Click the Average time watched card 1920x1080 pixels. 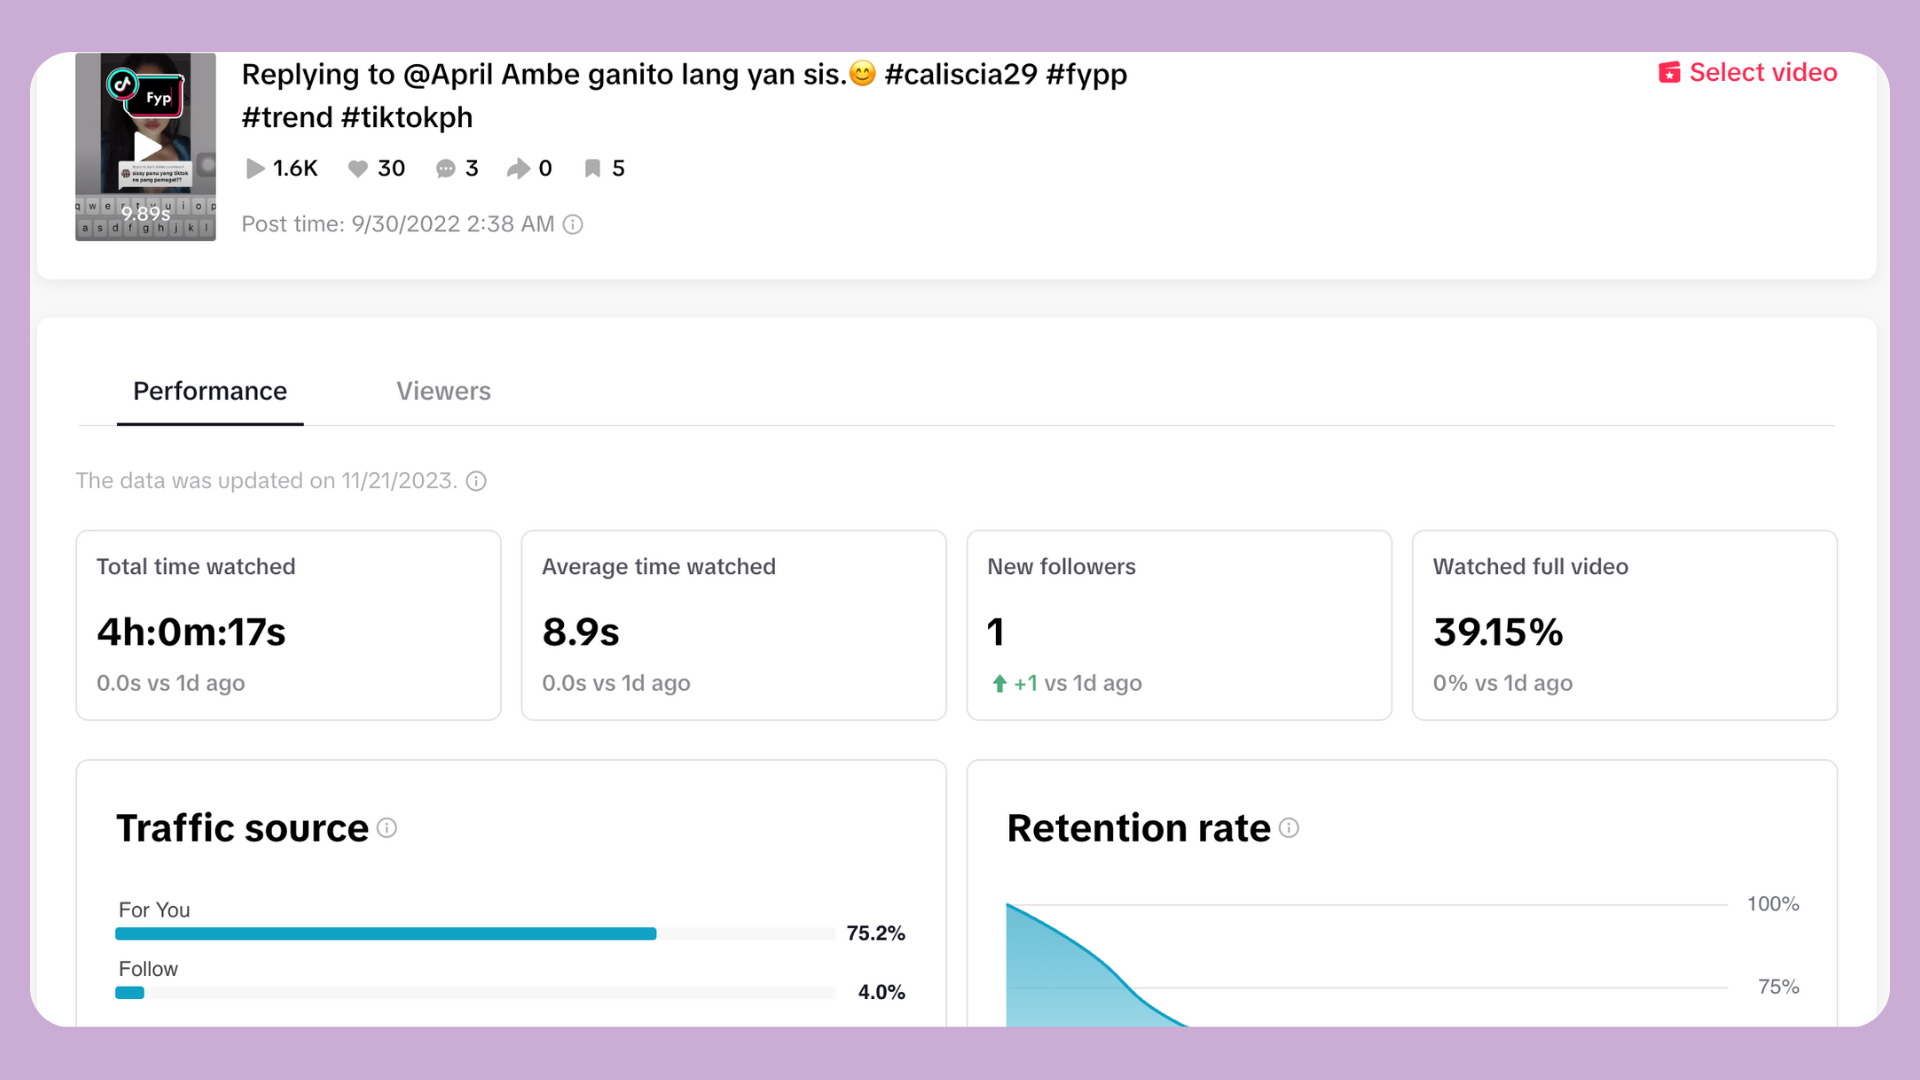[733, 625]
